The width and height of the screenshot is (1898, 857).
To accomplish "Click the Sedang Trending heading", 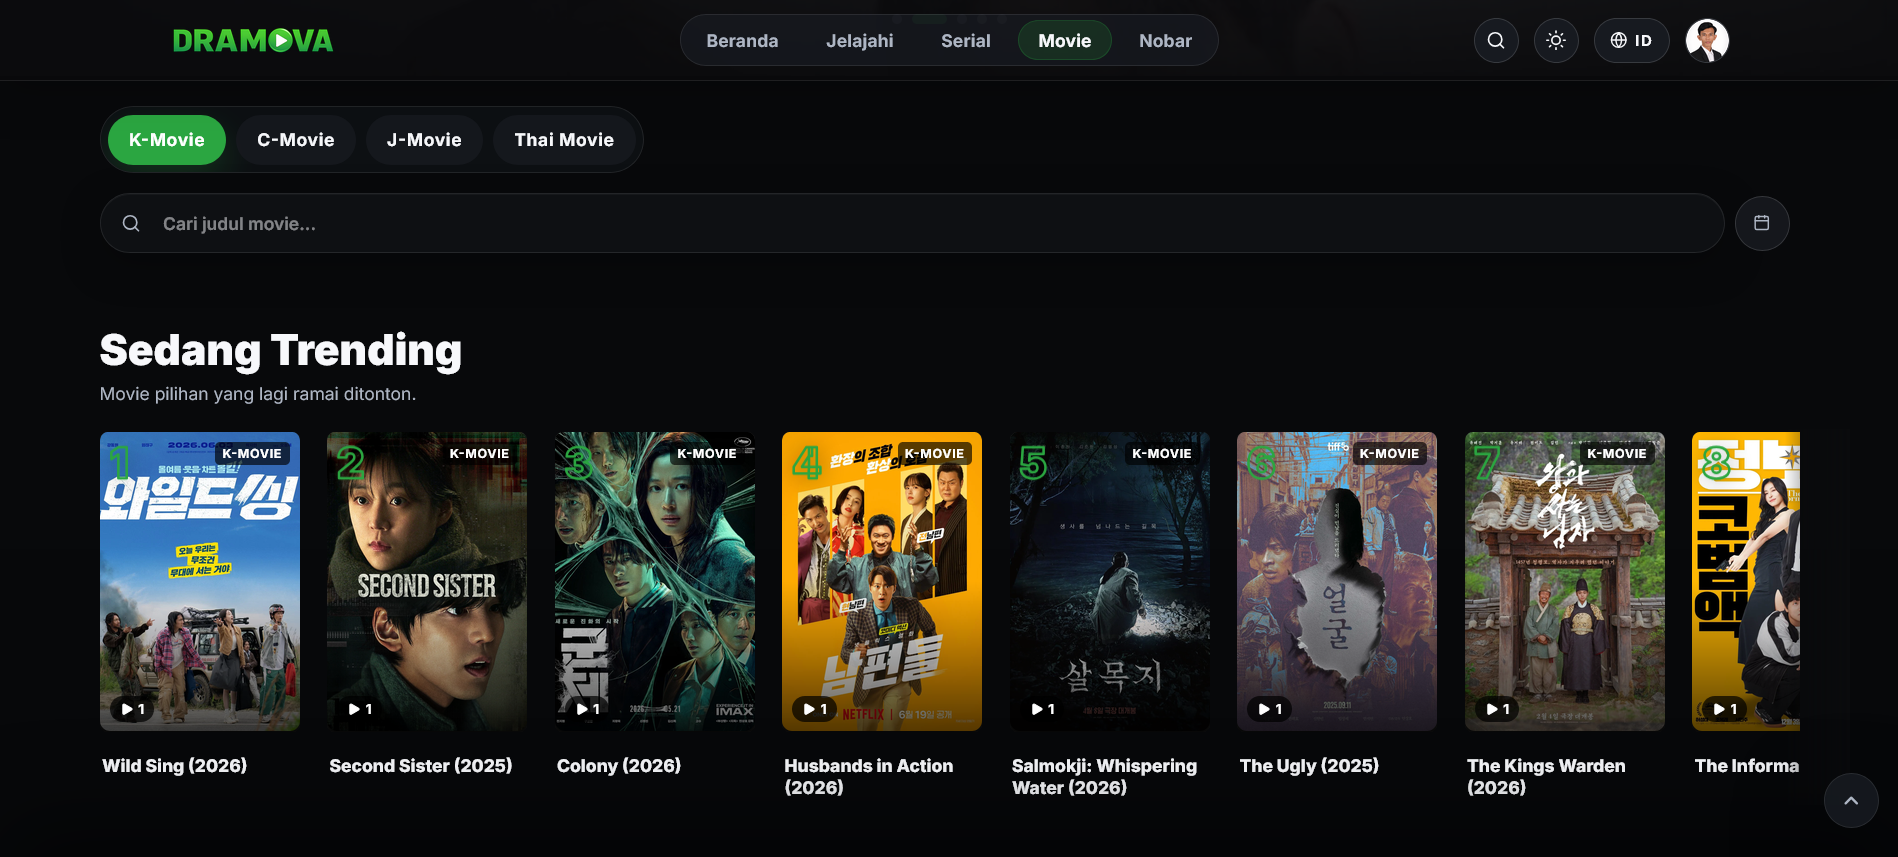I will [x=281, y=351].
